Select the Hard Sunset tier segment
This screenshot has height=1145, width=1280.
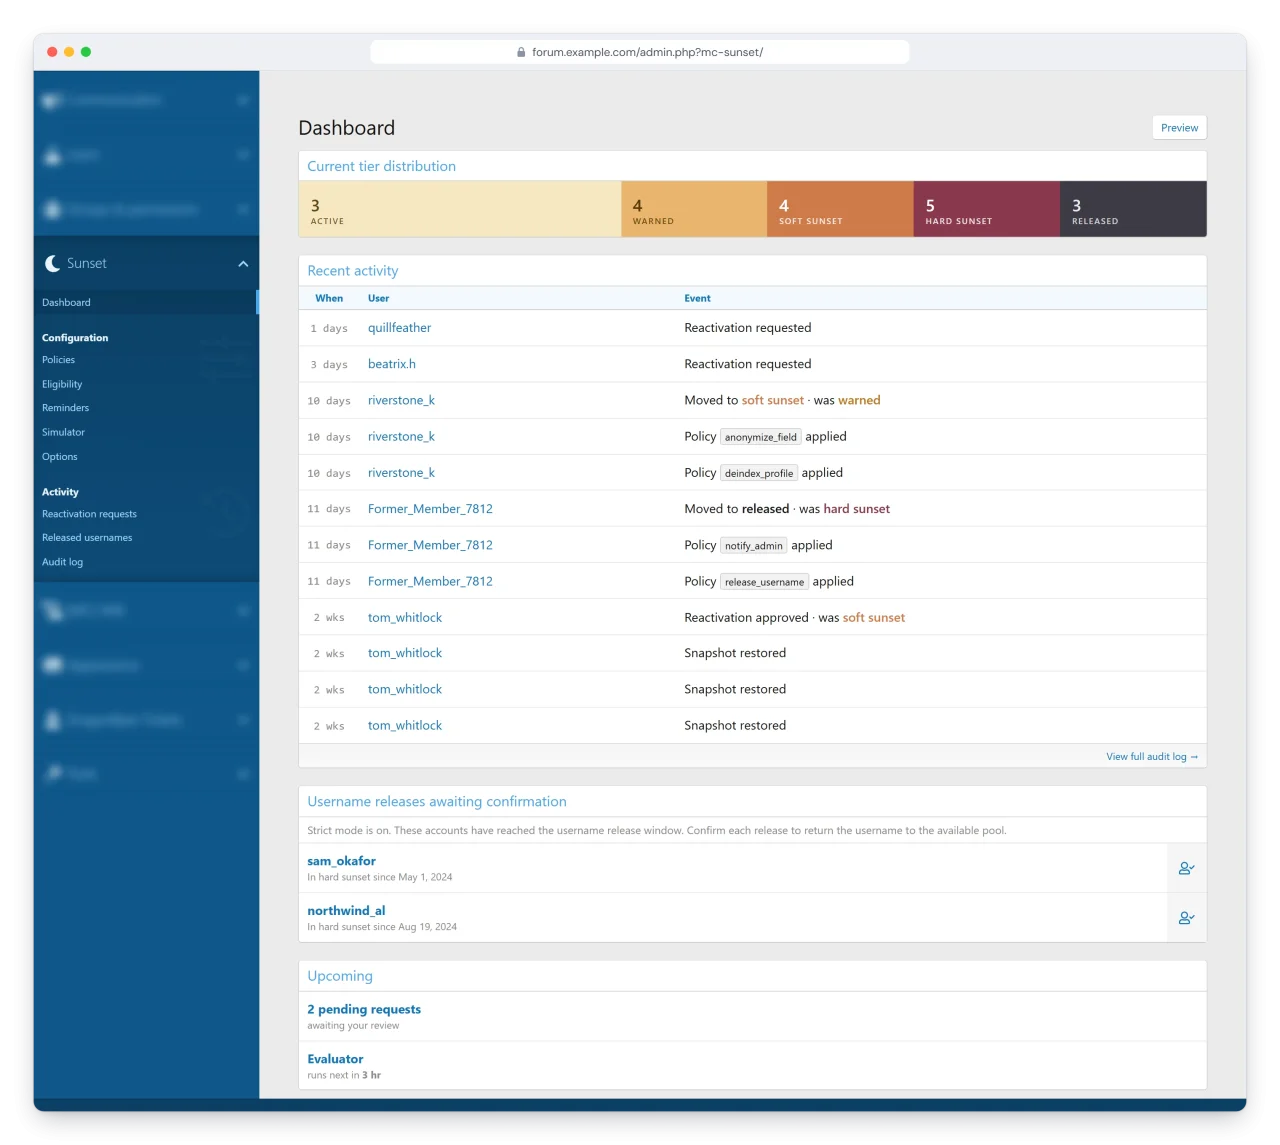tap(987, 209)
